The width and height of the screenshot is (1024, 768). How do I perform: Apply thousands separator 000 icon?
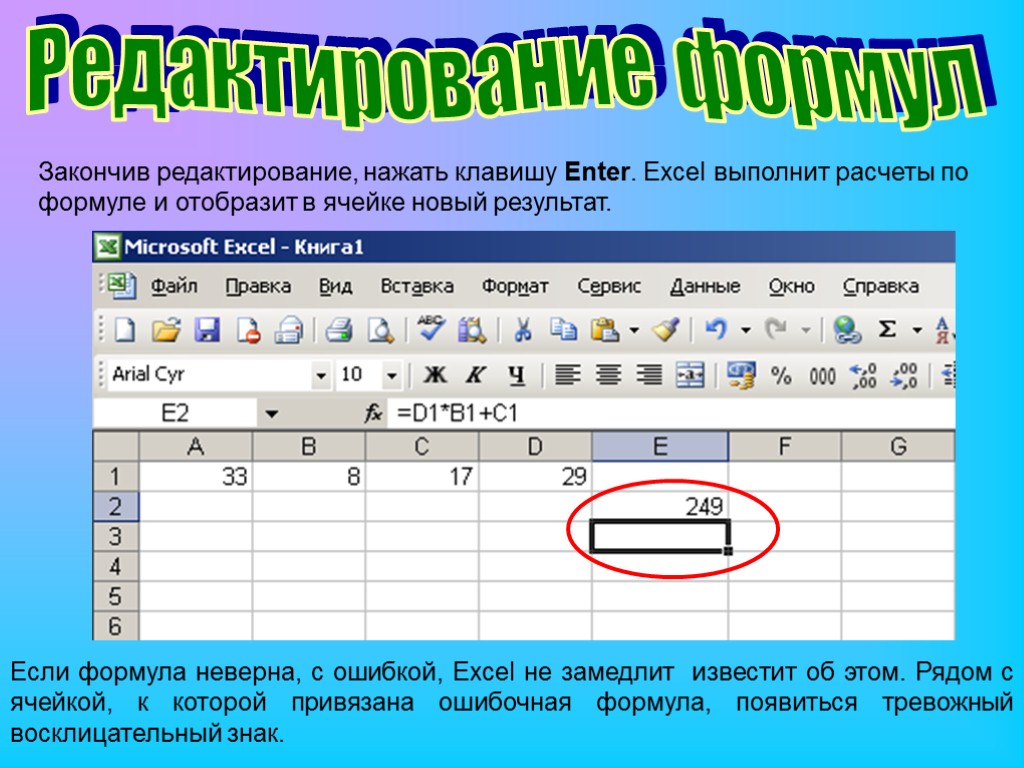tap(822, 376)
